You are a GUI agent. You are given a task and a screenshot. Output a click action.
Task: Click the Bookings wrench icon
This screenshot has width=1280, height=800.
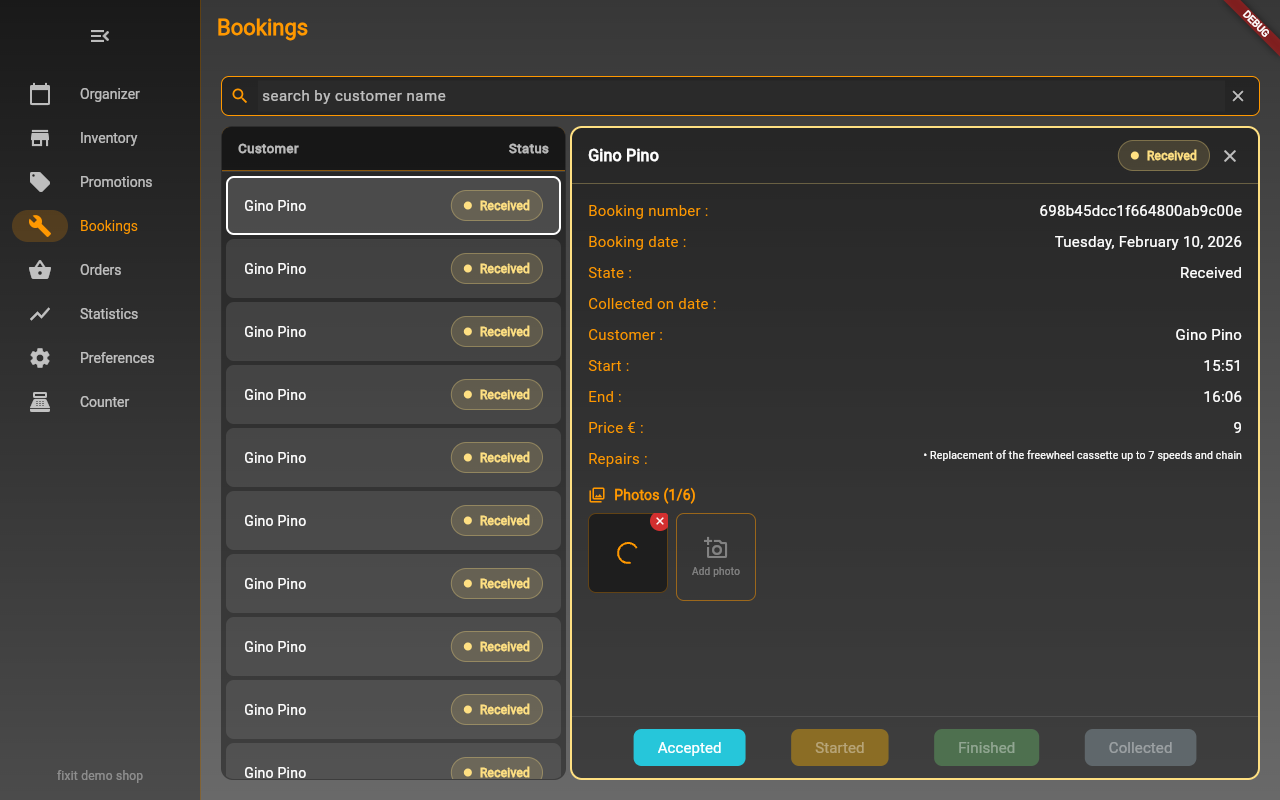[x=40, y=226]
